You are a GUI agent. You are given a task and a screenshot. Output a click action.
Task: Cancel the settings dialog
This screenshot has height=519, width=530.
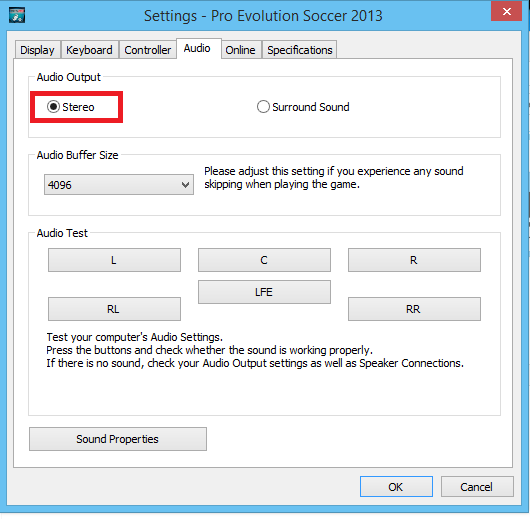coord(477,487)
